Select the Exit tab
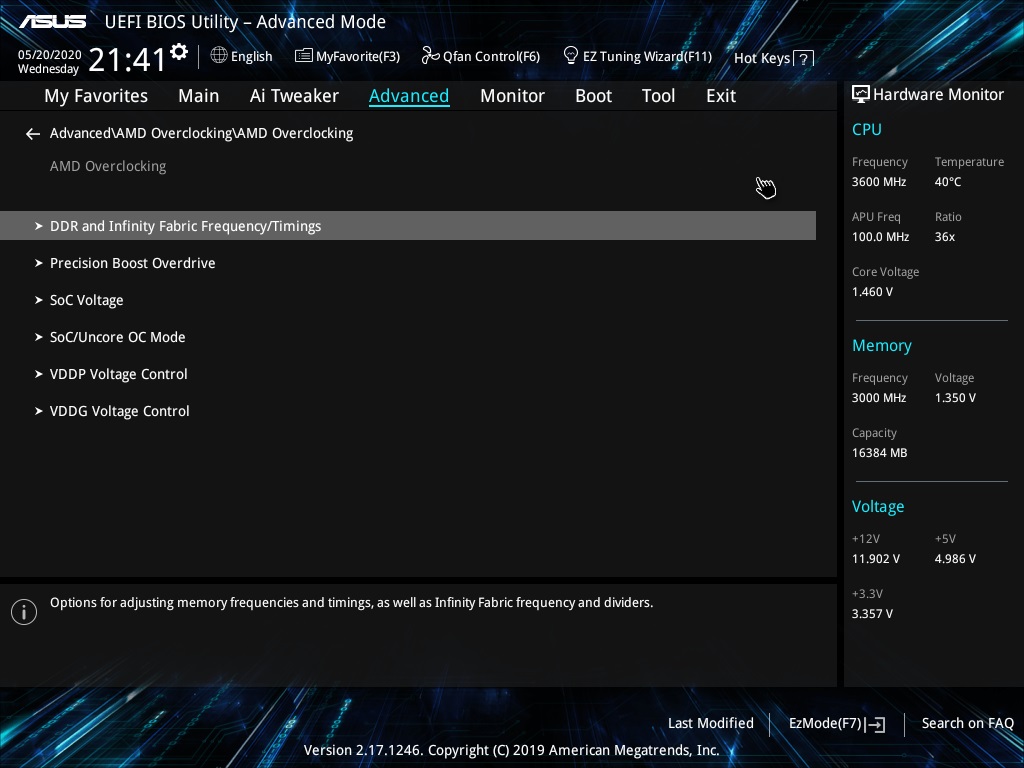 [721, 96]
